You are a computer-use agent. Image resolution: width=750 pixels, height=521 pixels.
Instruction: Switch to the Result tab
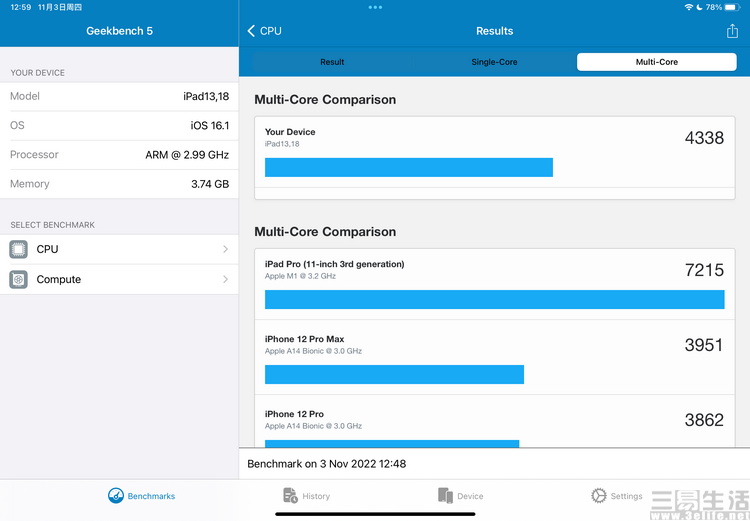pyautogui.click(x=332, y=62)
